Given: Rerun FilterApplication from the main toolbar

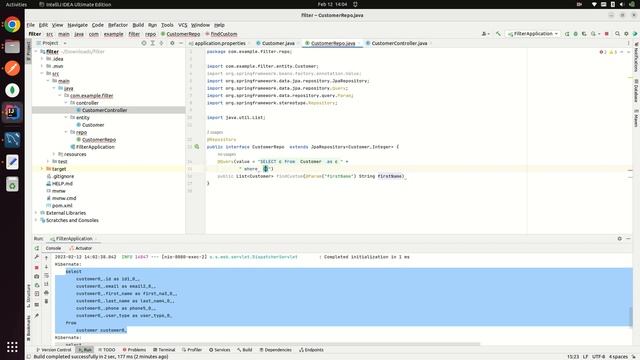Looking at the screenshot, I should (567, 34).
